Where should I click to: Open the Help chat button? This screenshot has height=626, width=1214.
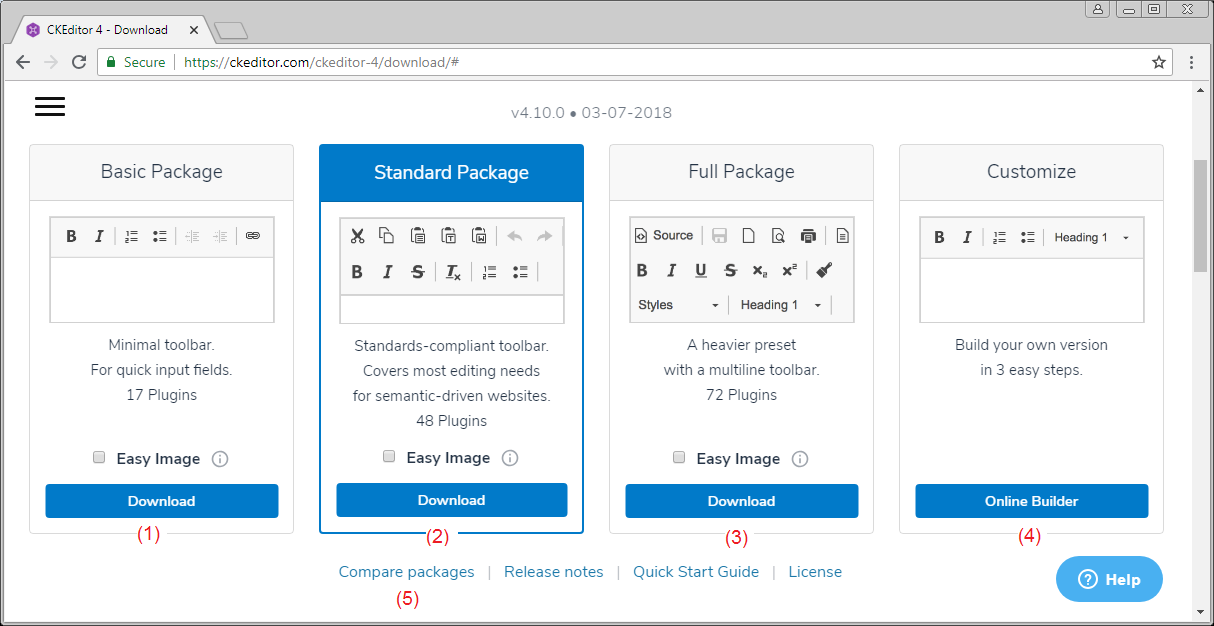1109,579
